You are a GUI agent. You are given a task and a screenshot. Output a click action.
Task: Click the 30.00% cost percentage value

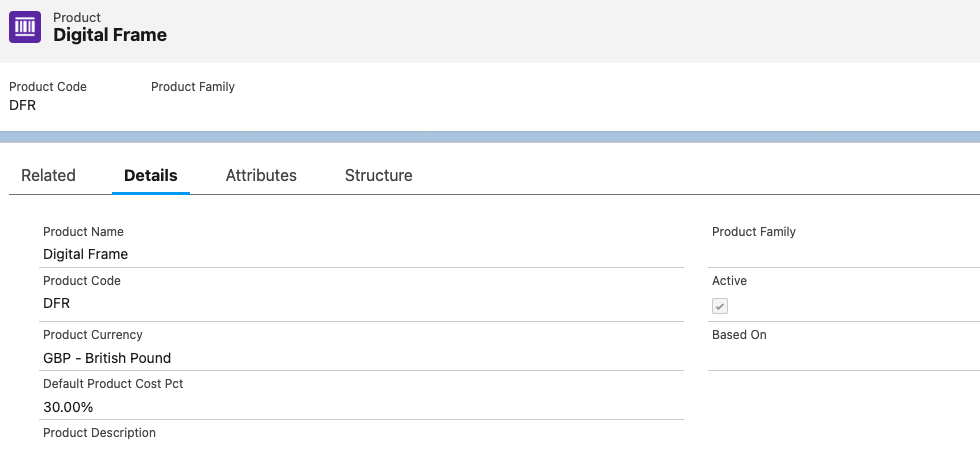[68, 407]
